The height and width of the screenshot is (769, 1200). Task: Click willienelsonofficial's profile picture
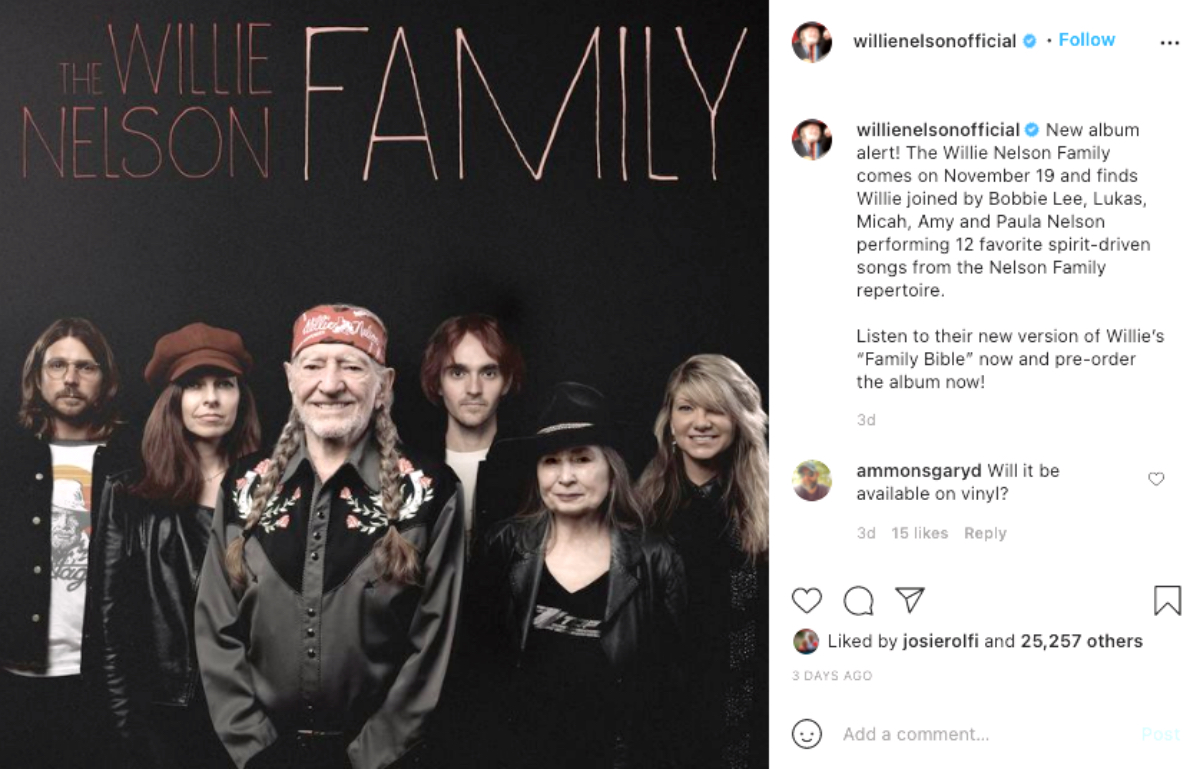[812, 40]
